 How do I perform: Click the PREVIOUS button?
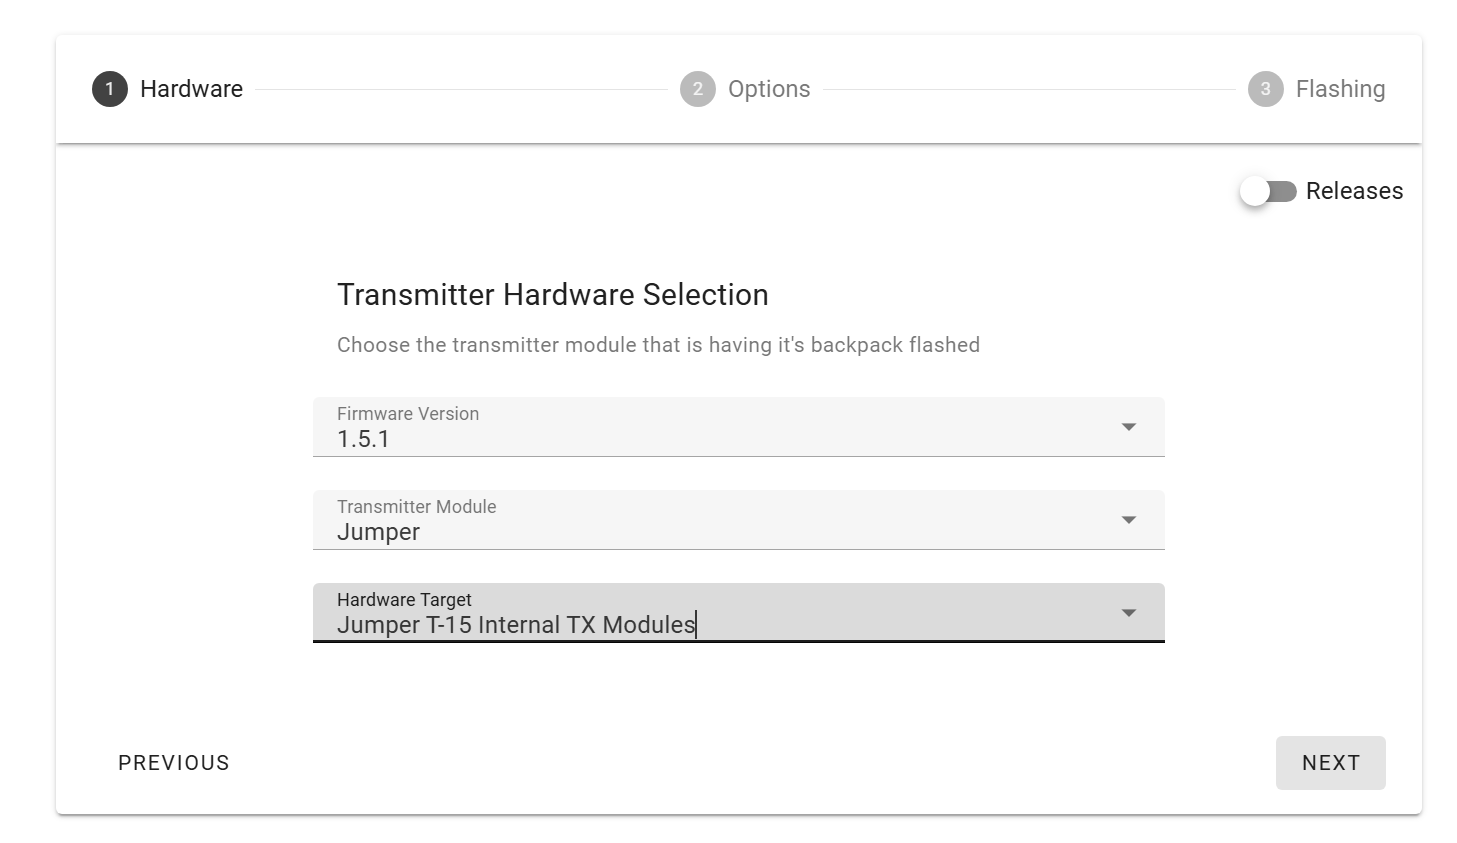174,763
